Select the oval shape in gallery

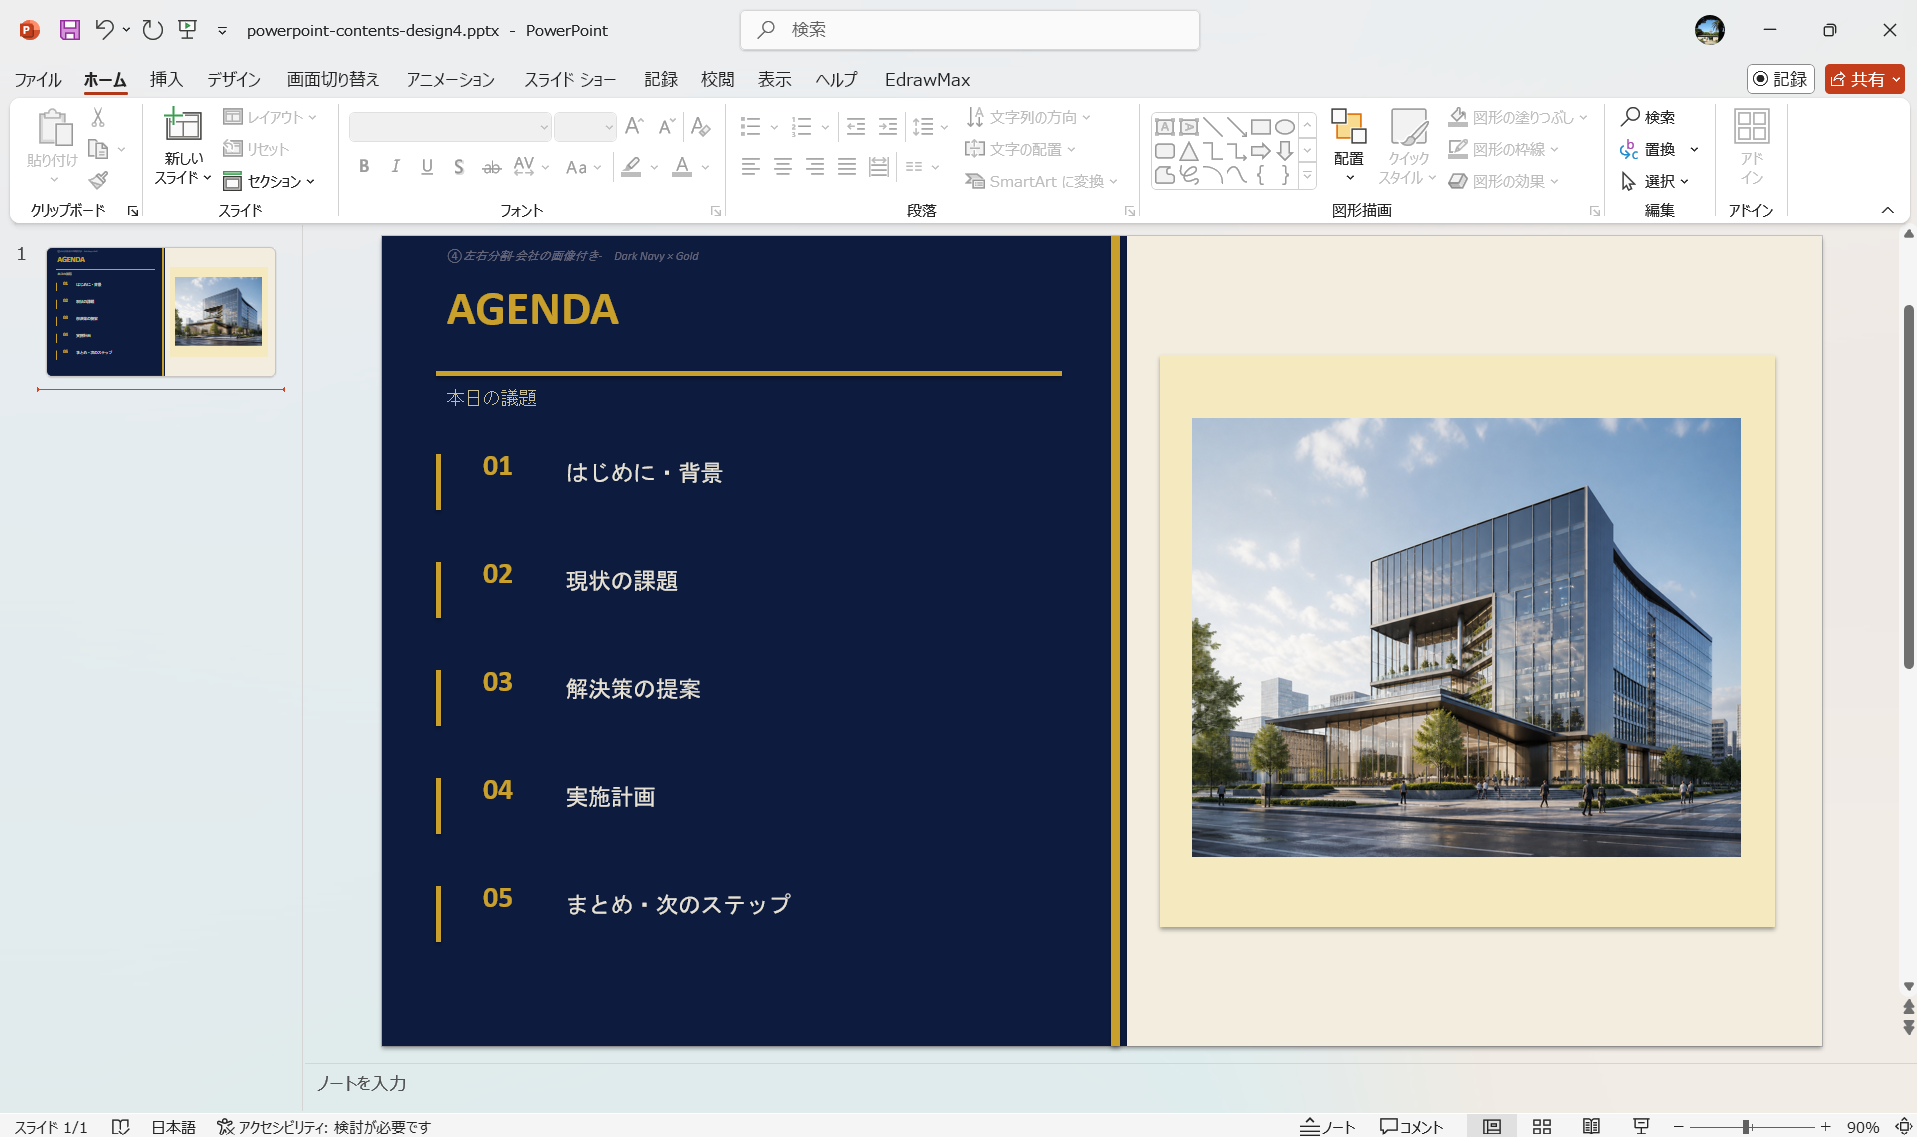pos(1285,127)
